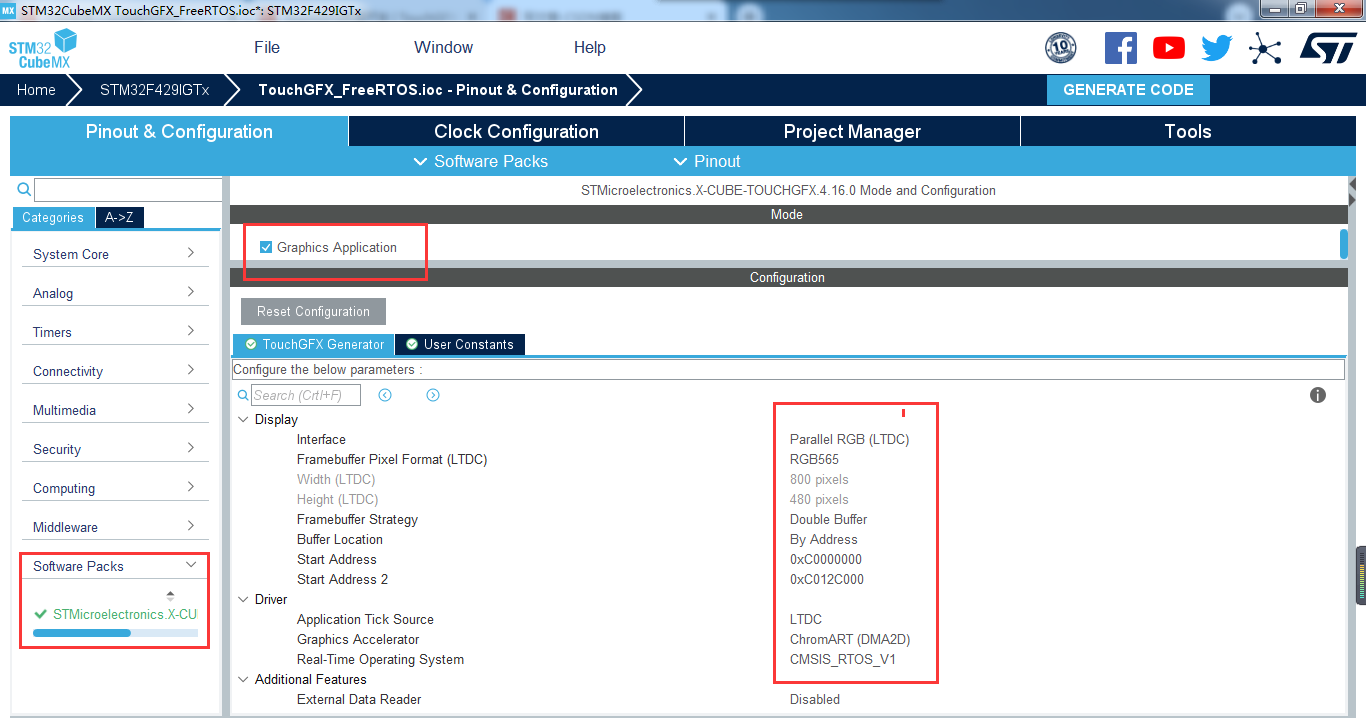Screen dimensions: 1366x722
Task: Click the up-down sort arrows under Software Packs
Action: (170, 596)
